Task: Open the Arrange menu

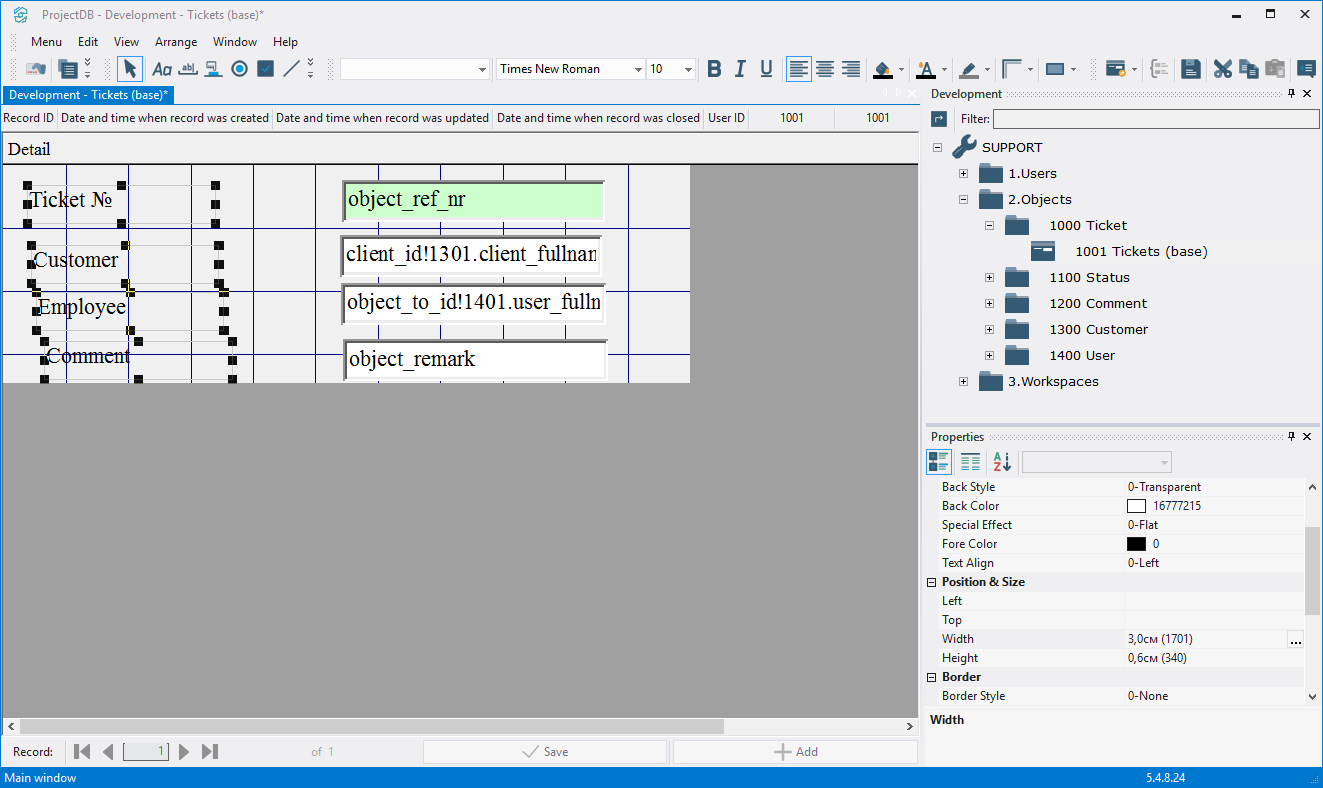Action: (176, 42)
